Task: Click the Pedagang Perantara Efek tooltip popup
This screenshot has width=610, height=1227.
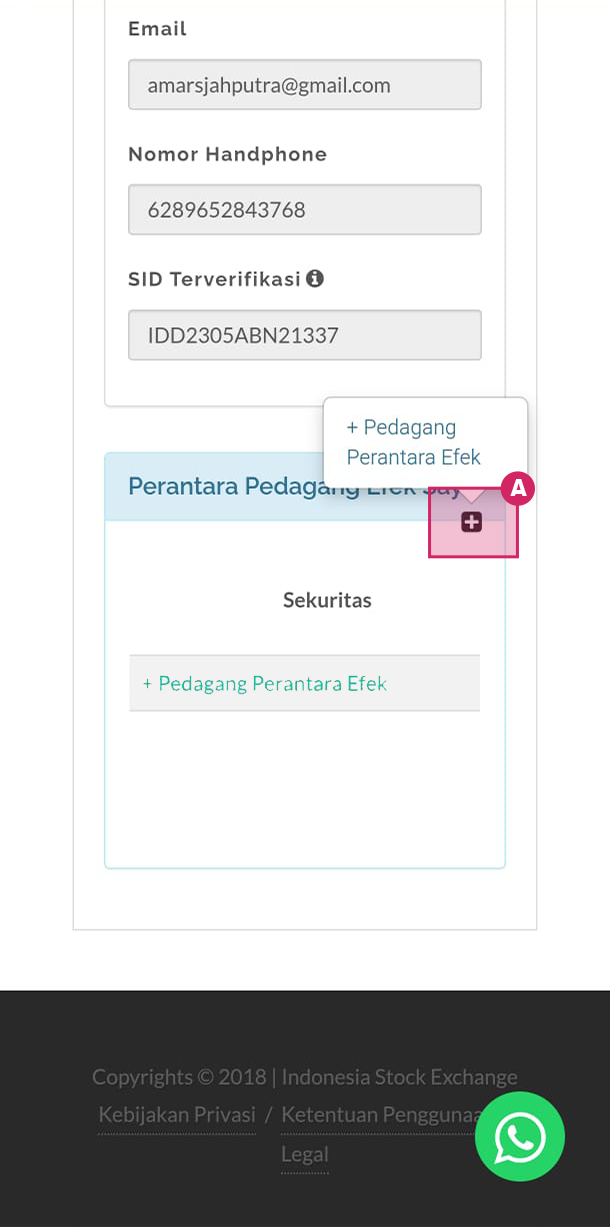Action: pos(424,442)
